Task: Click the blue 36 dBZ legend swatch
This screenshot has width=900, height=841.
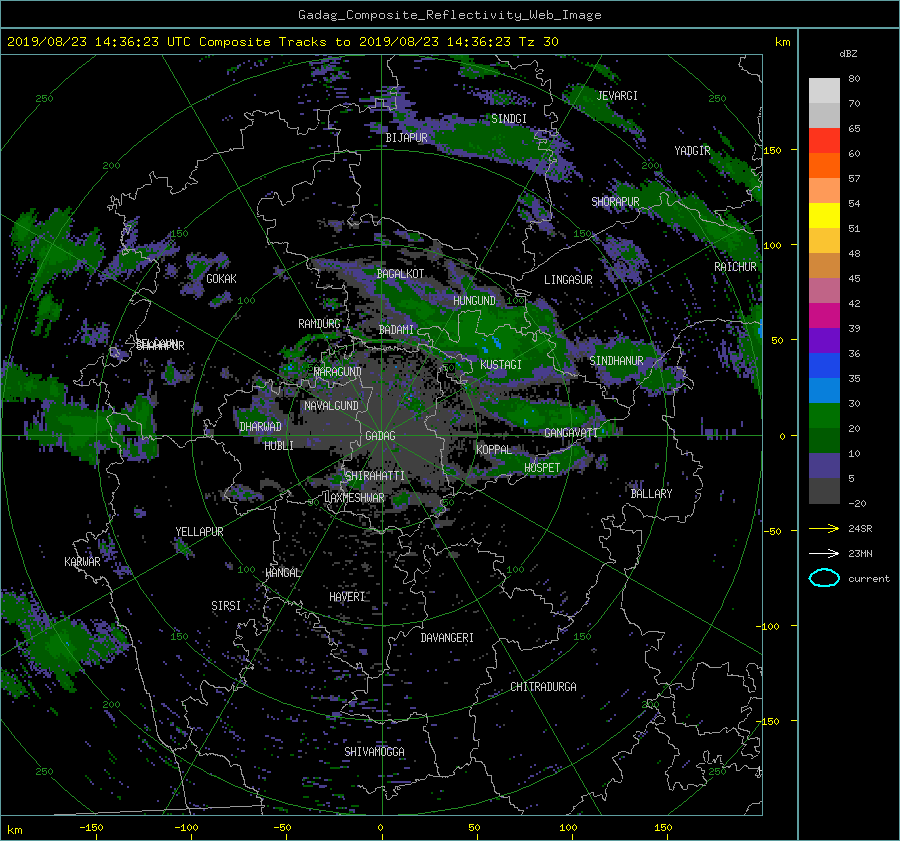Action: pos(824,365)
